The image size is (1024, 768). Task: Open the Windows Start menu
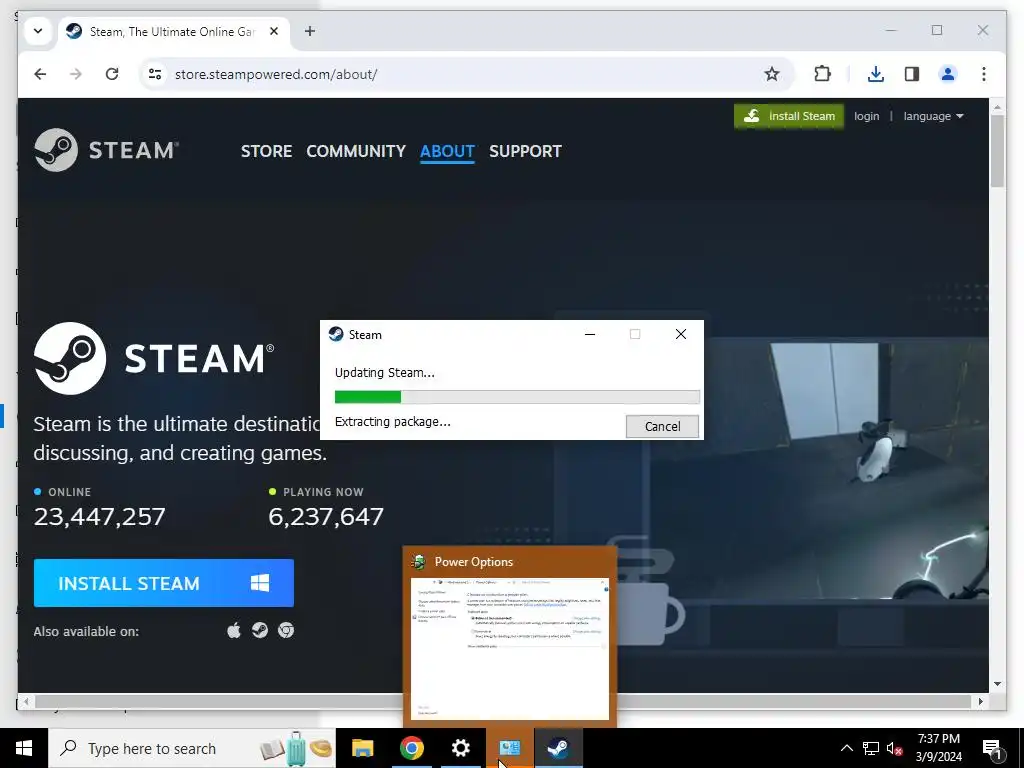(x=24, y=748)
